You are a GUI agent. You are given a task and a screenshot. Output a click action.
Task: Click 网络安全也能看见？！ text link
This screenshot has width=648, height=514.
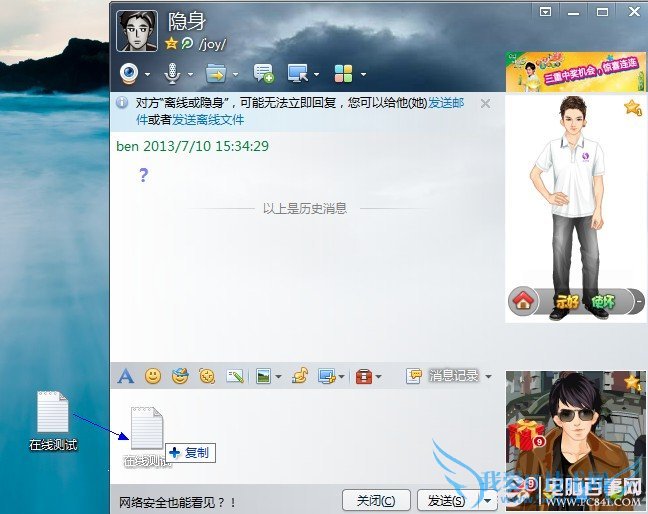(x=178, y=502)
